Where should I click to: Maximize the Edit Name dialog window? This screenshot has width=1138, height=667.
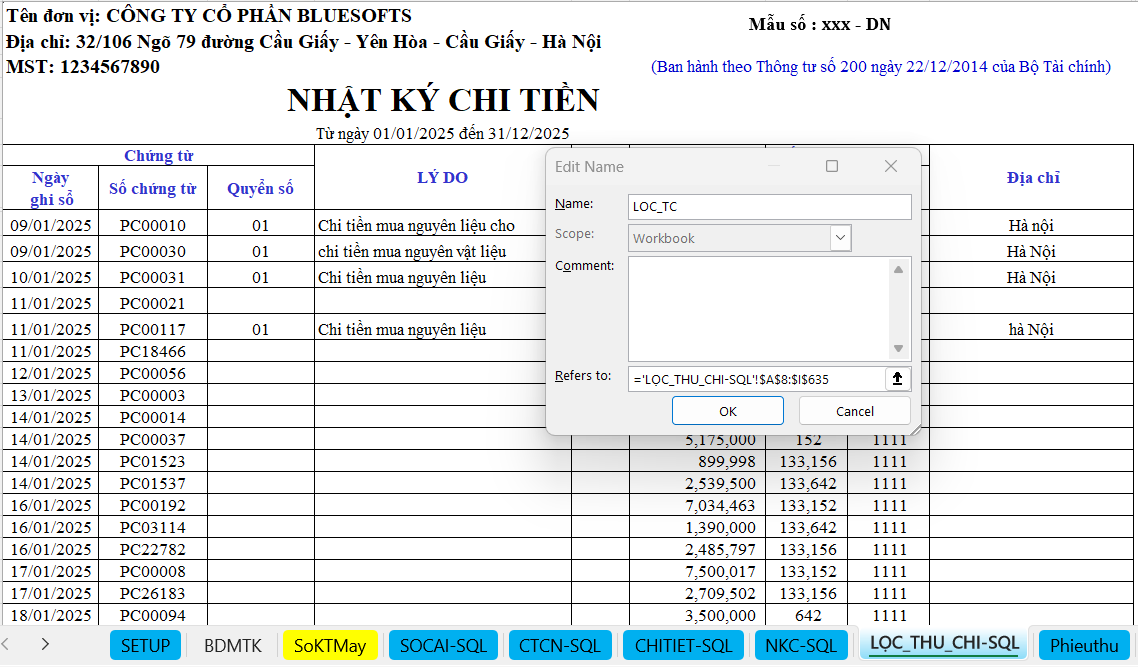(x=831, y=167)
